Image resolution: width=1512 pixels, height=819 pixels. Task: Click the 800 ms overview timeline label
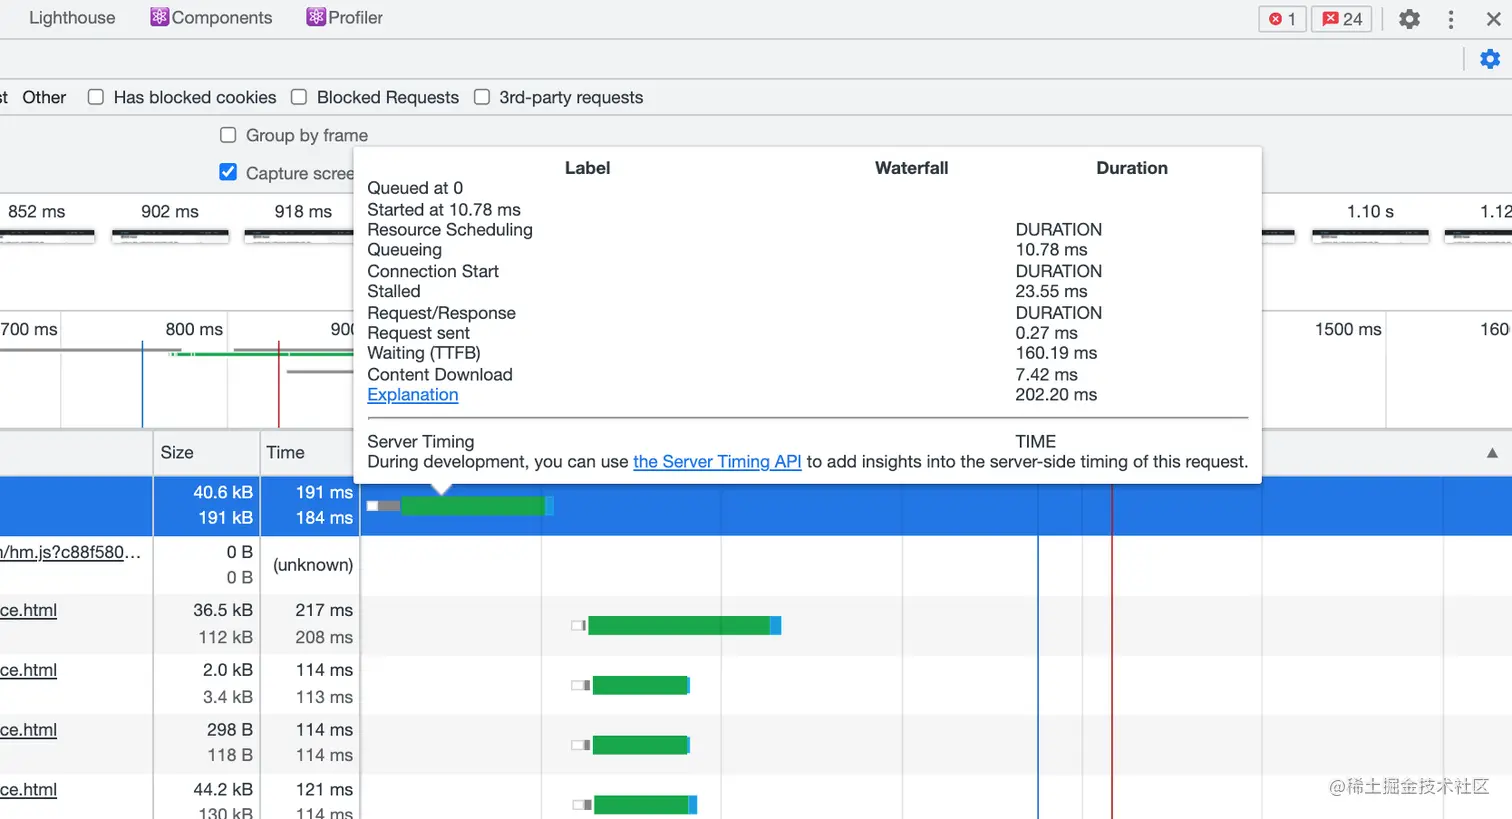pyautogui.click(x=194, y=329)
